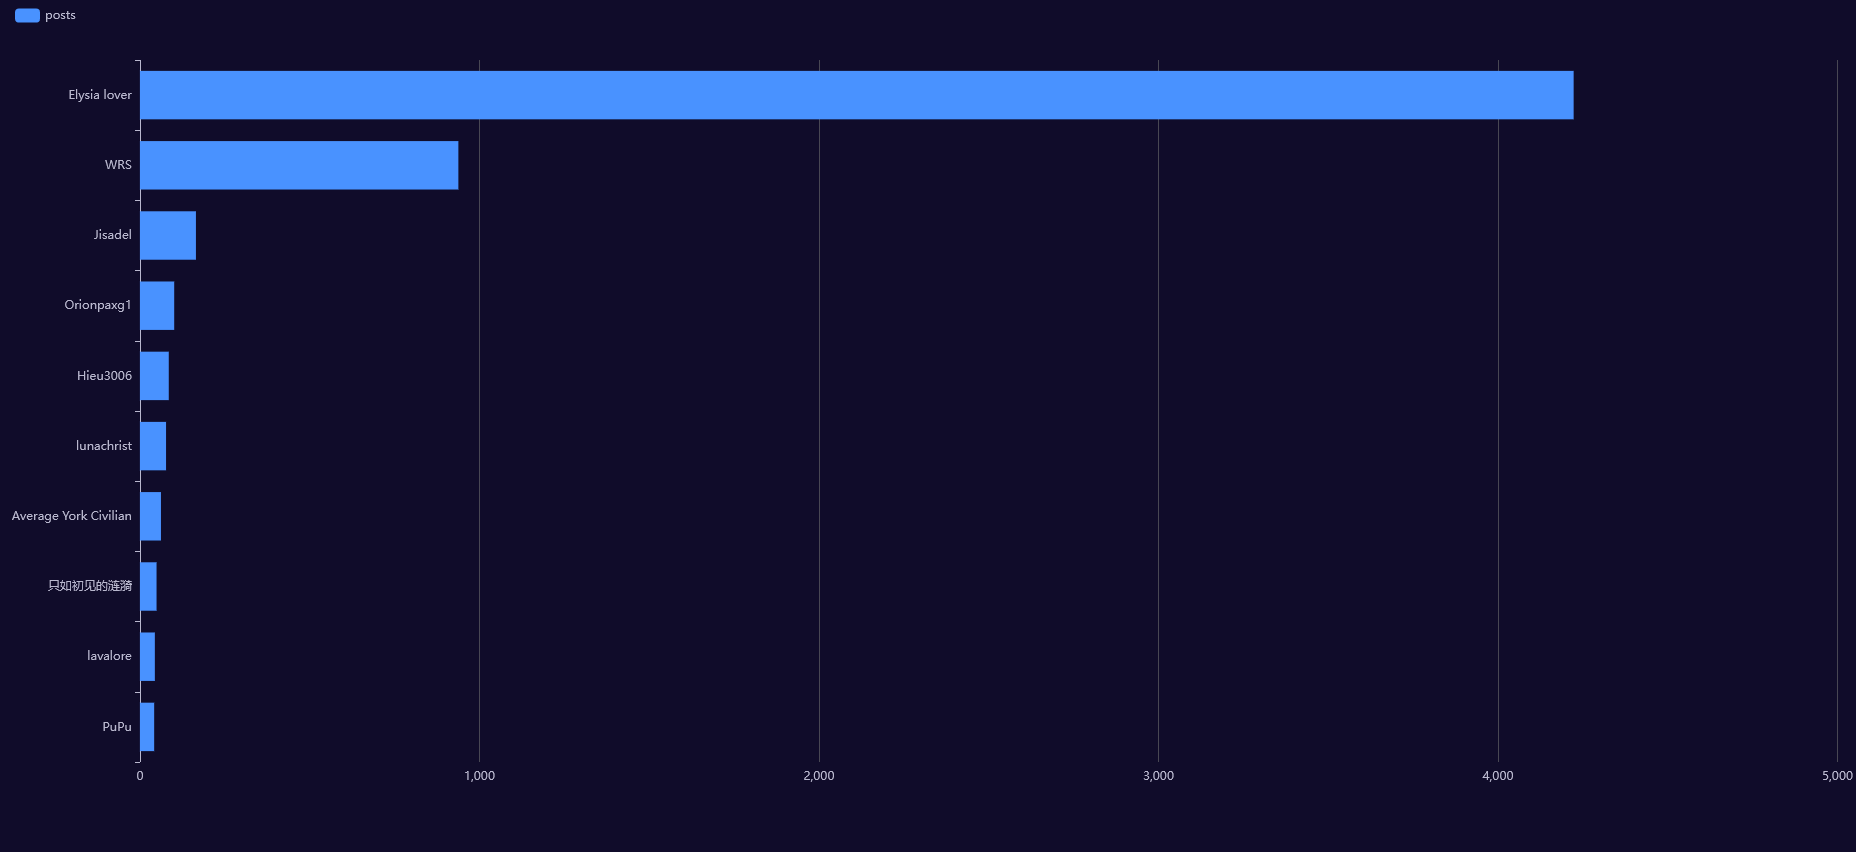Select the PuPu bar

[x=147, y=727]
